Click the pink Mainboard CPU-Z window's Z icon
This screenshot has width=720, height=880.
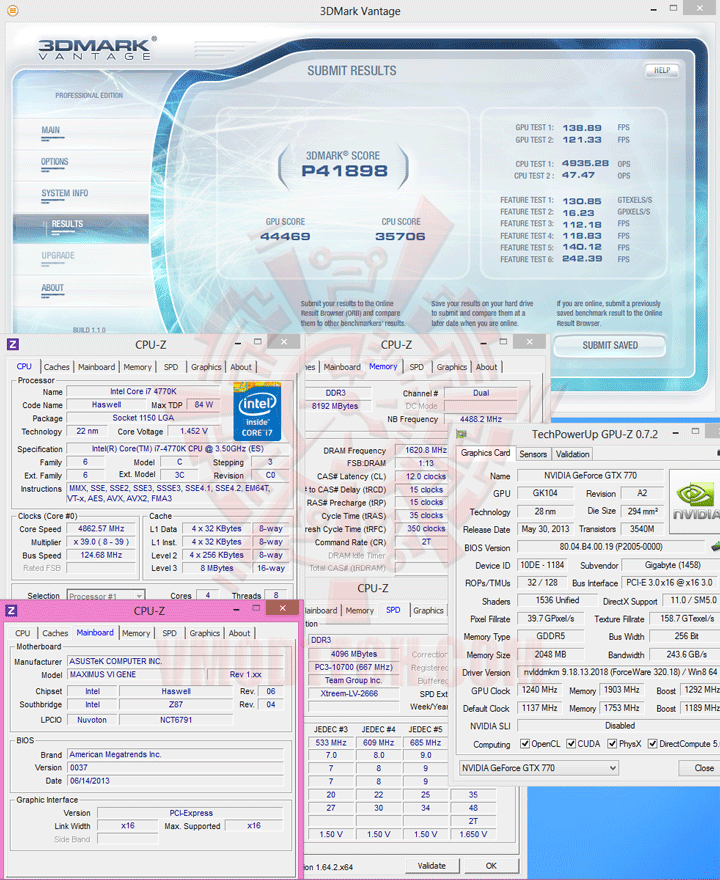click(x=11, y=611)
